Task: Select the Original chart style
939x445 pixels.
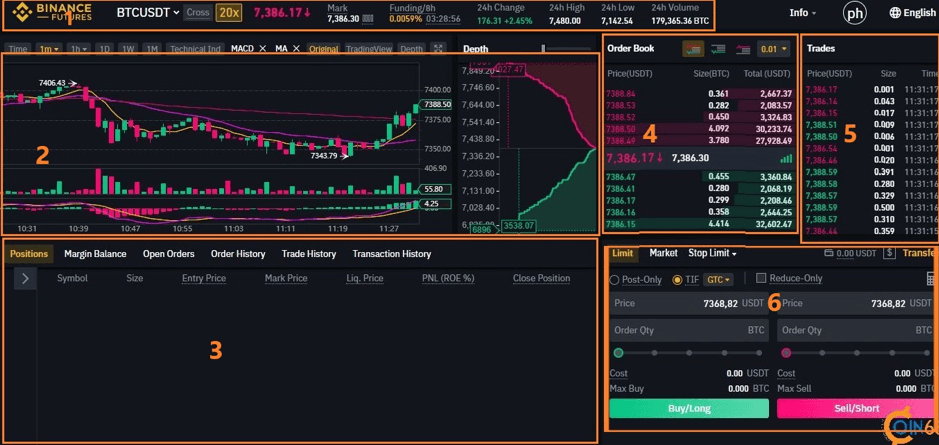Action: point(324,49)
